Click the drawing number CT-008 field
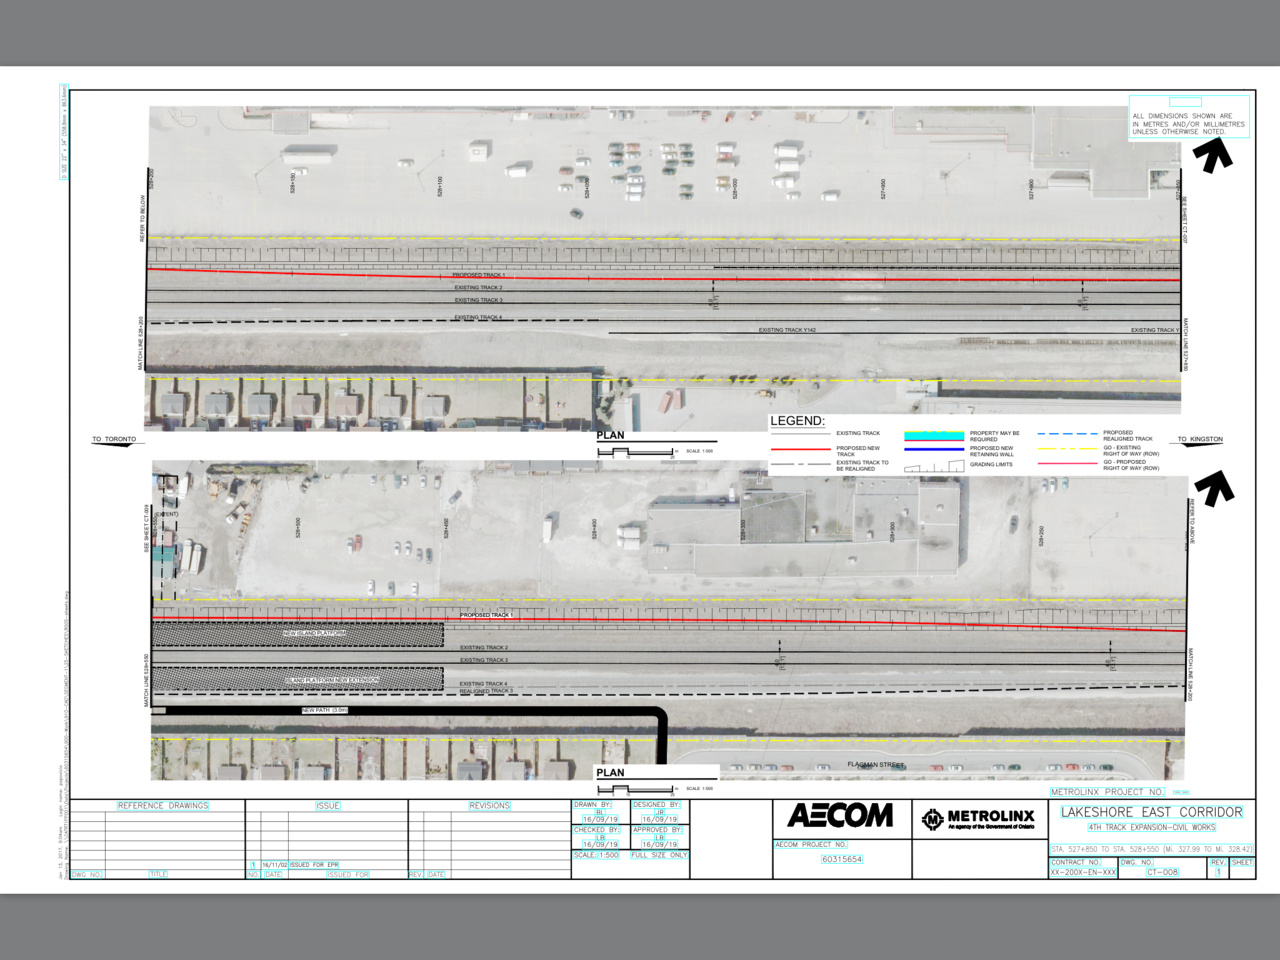This screenshot has width=1280, height=960. point(1162,872)
